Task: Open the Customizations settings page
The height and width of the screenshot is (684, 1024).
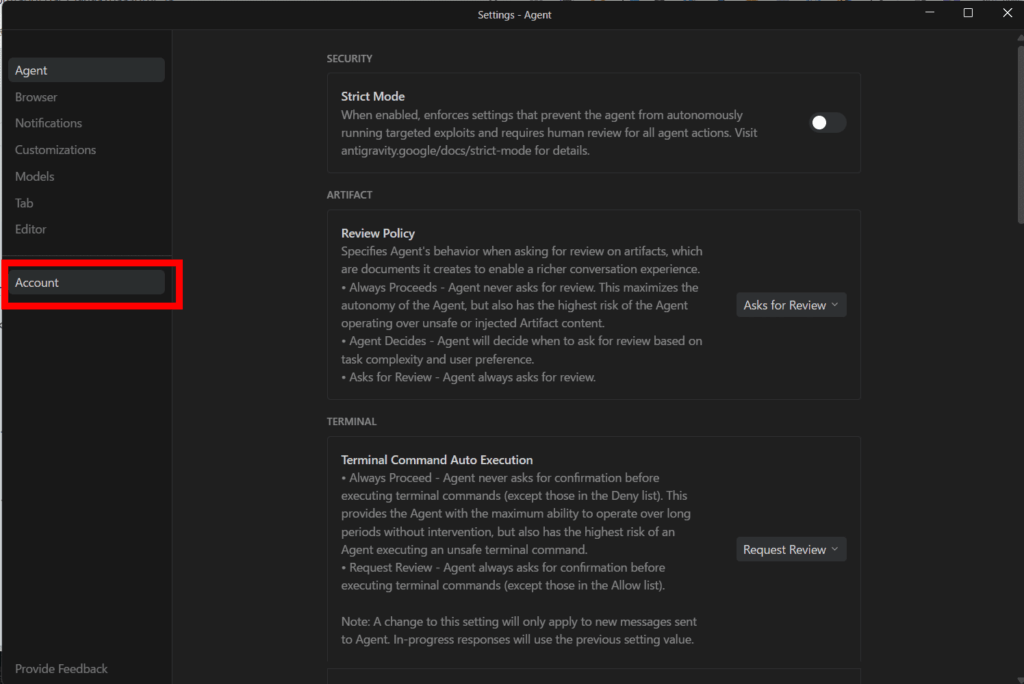Action: [55, 150]
